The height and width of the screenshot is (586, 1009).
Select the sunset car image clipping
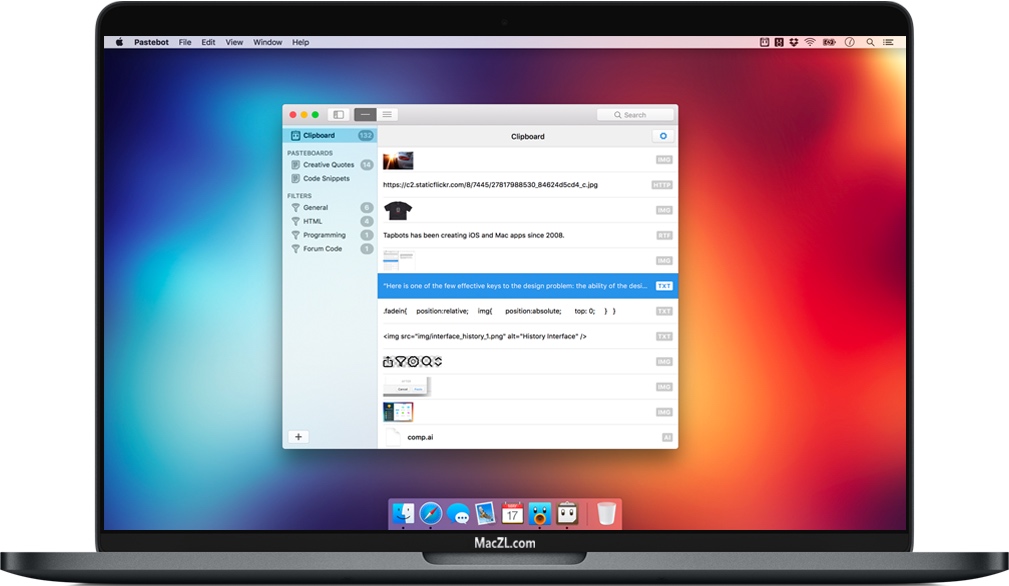pyautogui.click(x=528, y=160)
